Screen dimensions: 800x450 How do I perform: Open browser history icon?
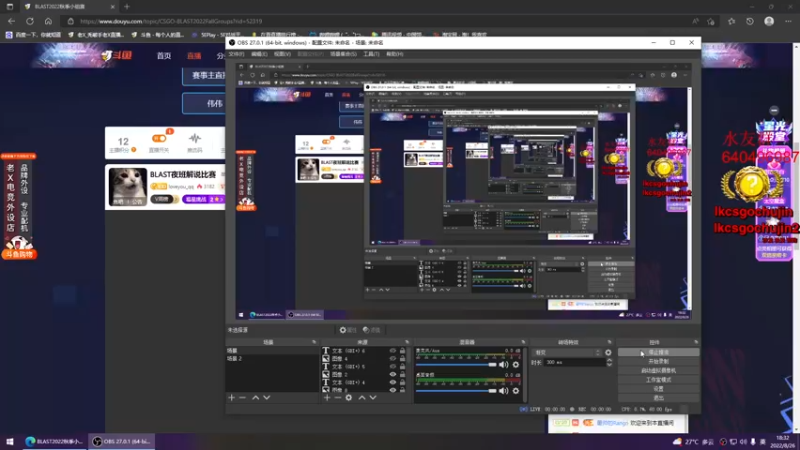(x=749, y=21)
